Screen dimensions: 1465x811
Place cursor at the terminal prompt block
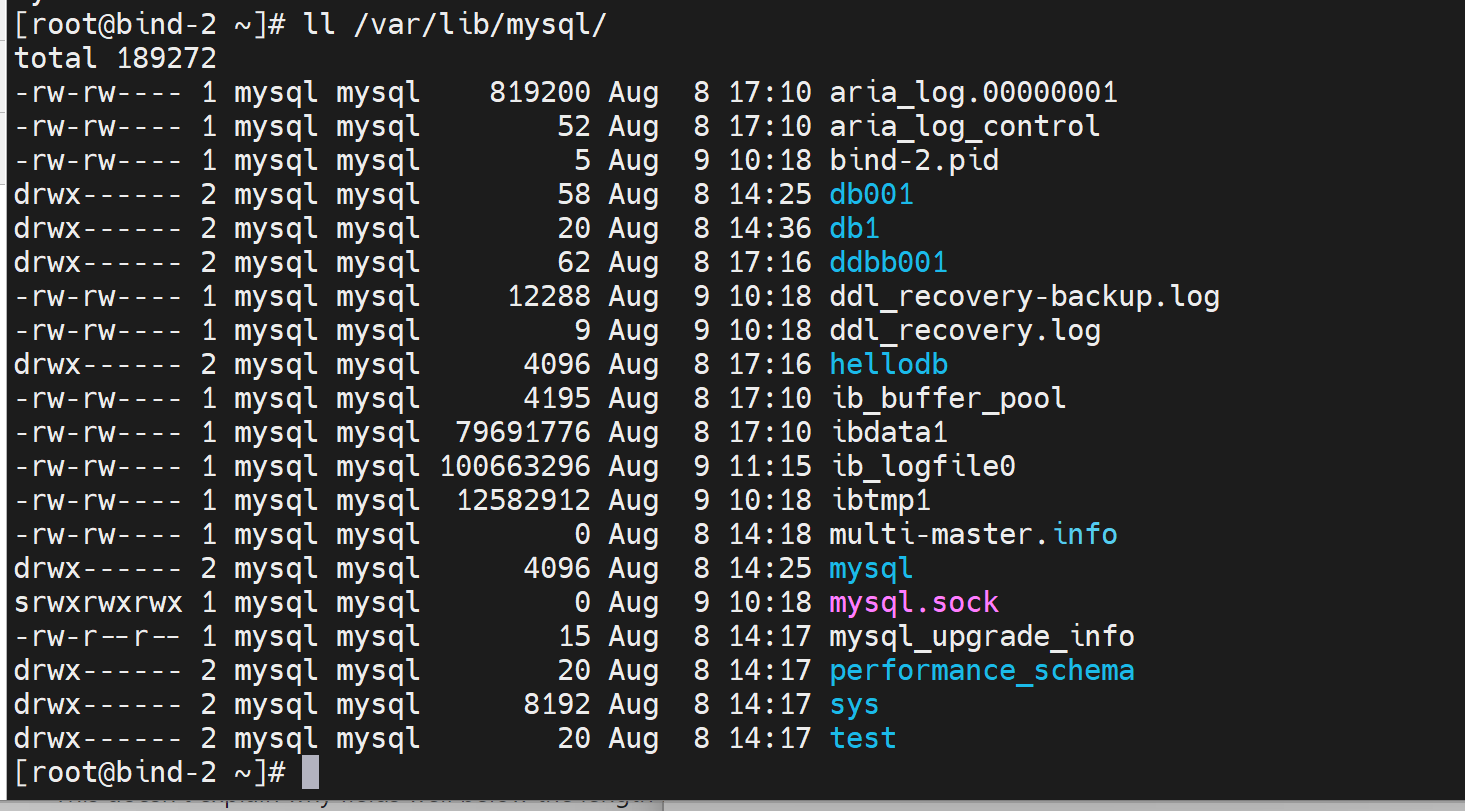pos(310,772)
